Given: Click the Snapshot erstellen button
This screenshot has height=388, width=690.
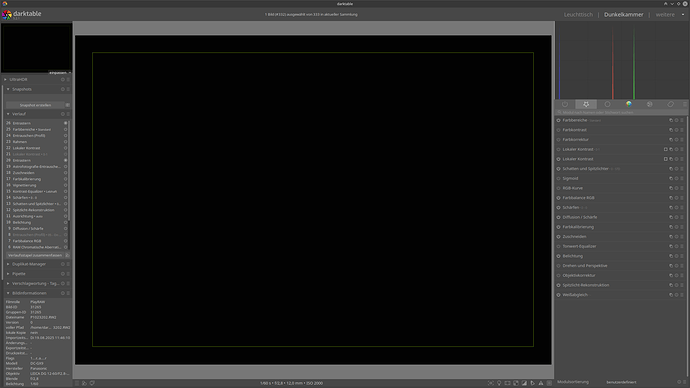Looking at the screenshot, I should pyautogui.click(x=35, y=105).
